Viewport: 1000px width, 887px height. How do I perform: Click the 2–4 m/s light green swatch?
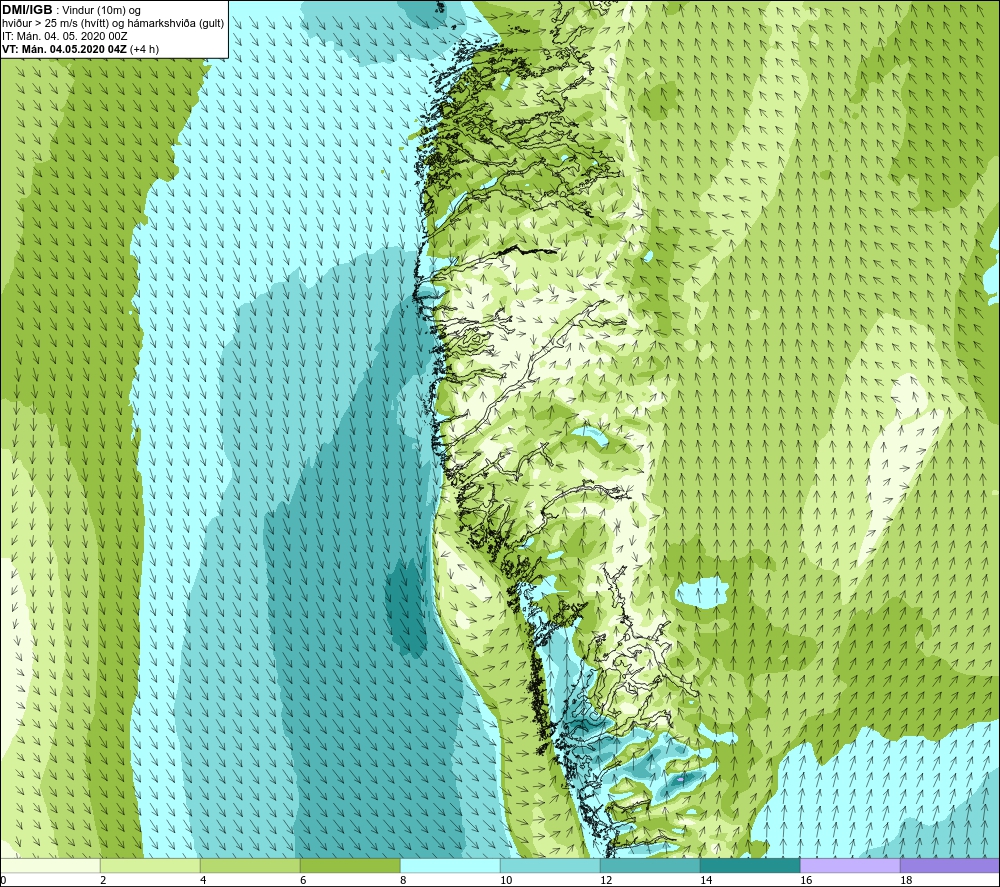(x=151, y=865)
